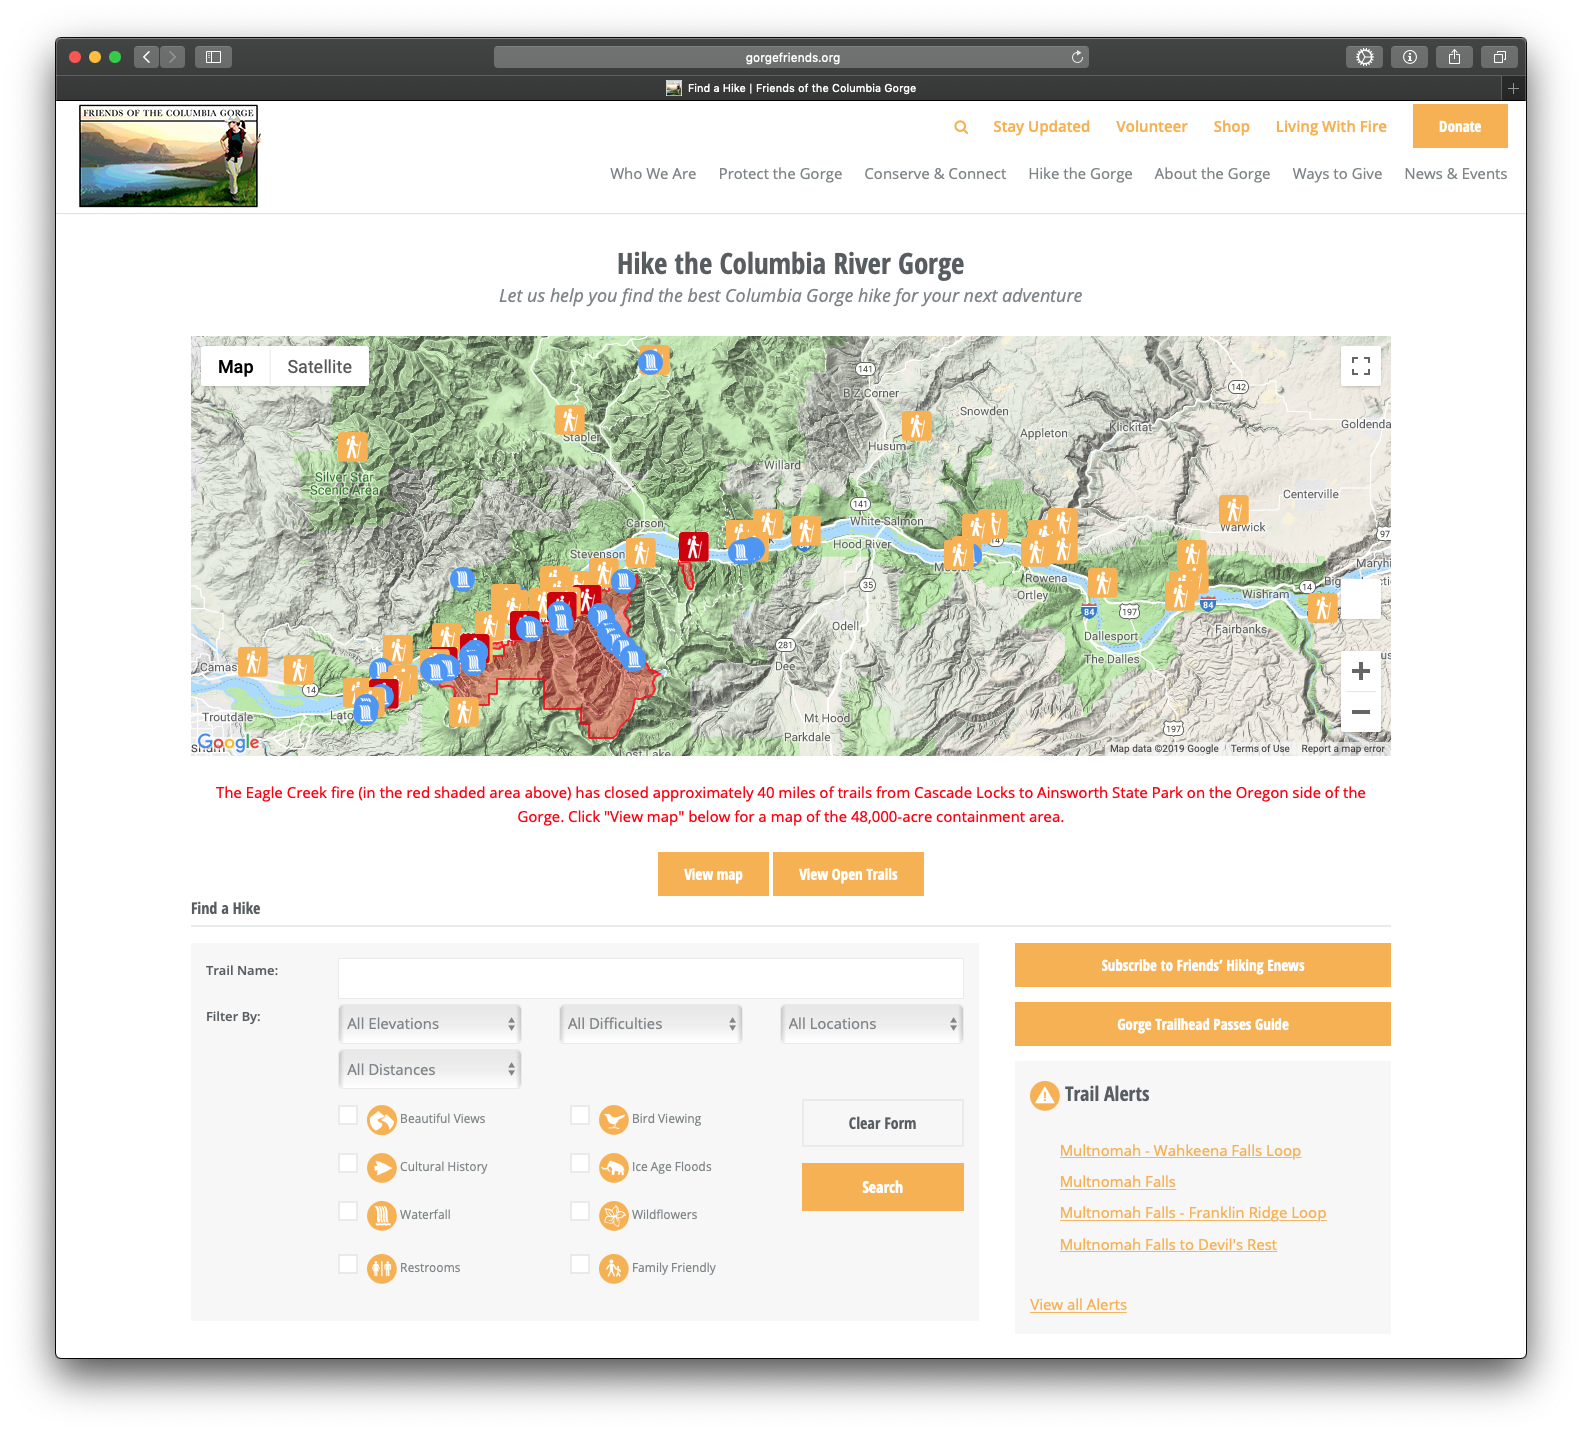Check the Cultural History checkbox
The image size is (1582, 1432).
point(348,1163)
